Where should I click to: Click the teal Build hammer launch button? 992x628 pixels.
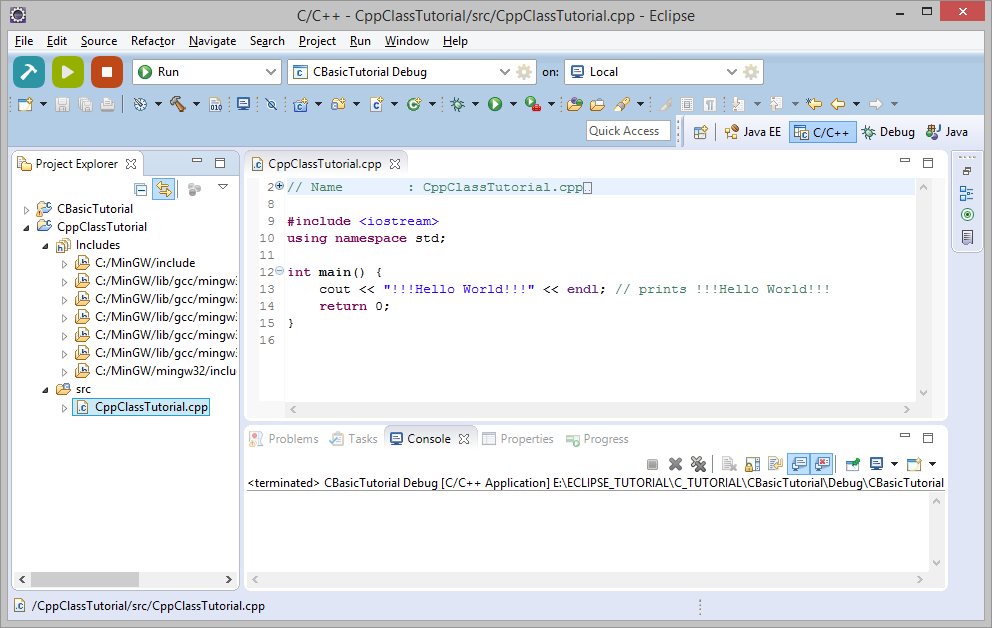click(29, 72)
